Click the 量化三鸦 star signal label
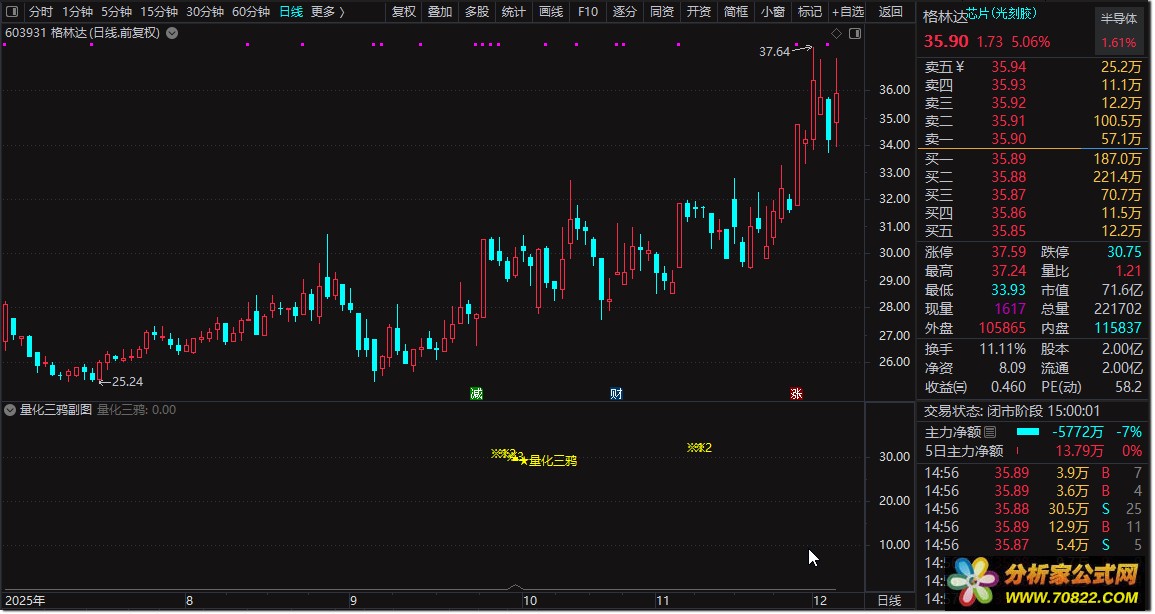Viewport: 1155px width, 614px height. pos(548,461)
